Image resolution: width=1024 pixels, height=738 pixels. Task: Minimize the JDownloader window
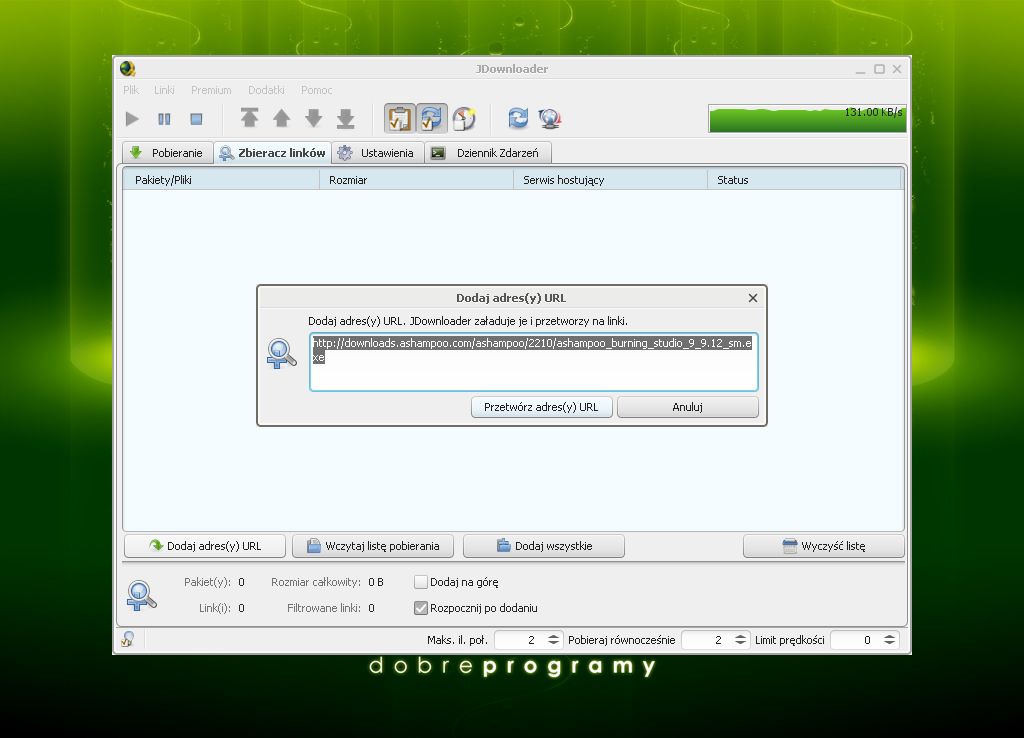click(x=861, y=69)
